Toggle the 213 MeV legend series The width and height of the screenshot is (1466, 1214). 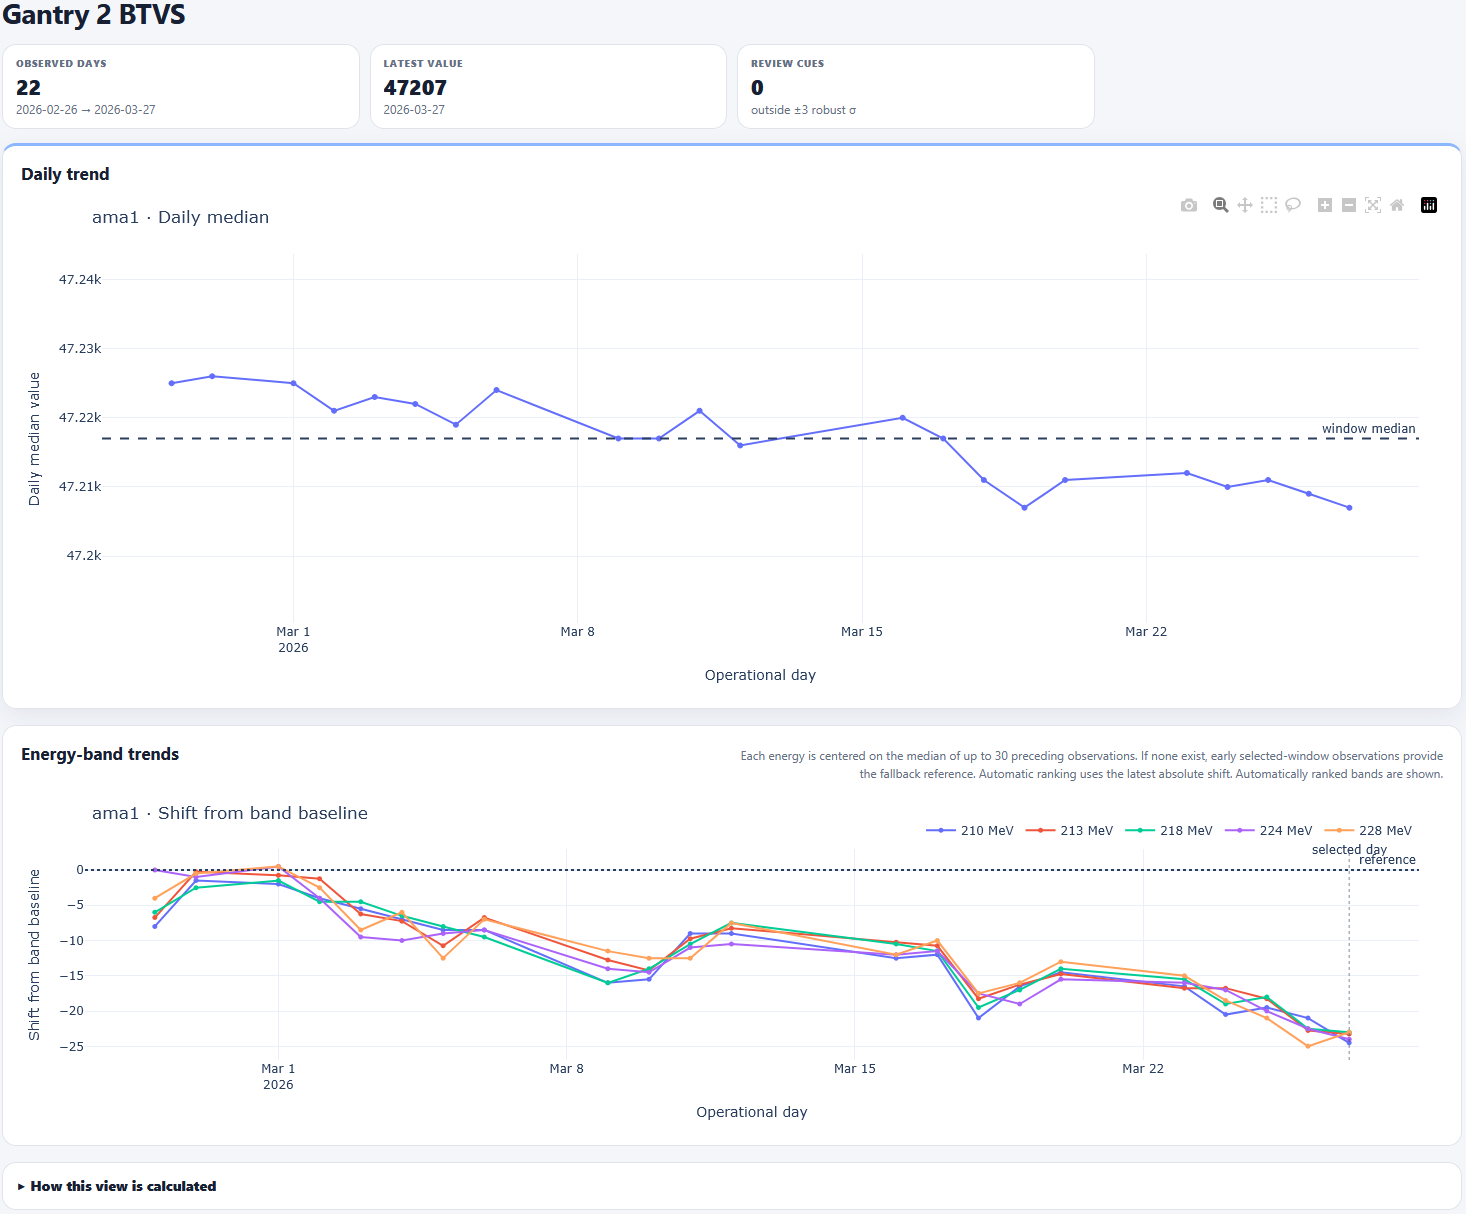pos(1069,830)
